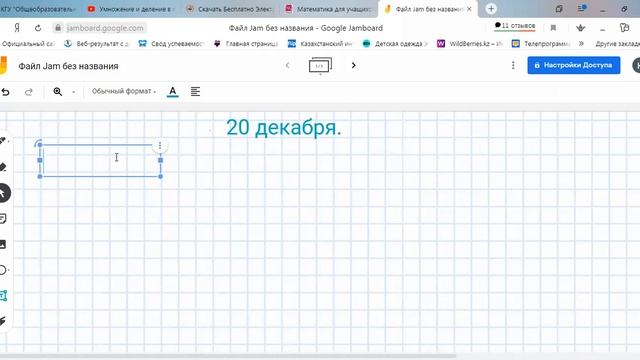Click the Настройки Доступа share button

[x=573, y=65]
